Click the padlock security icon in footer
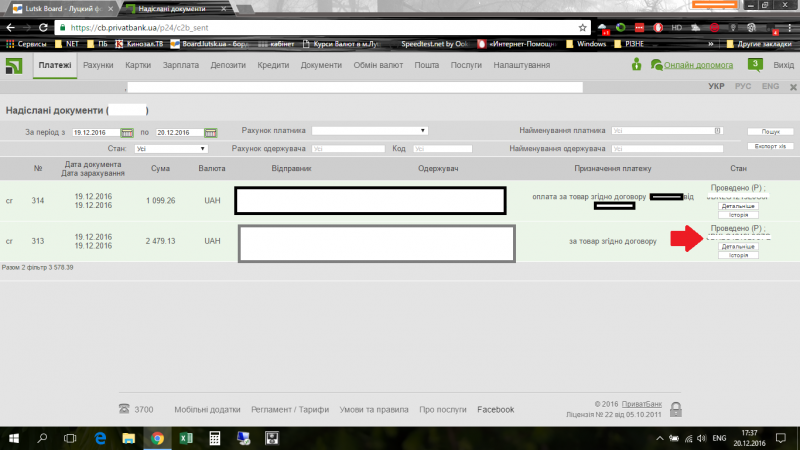 676,409
